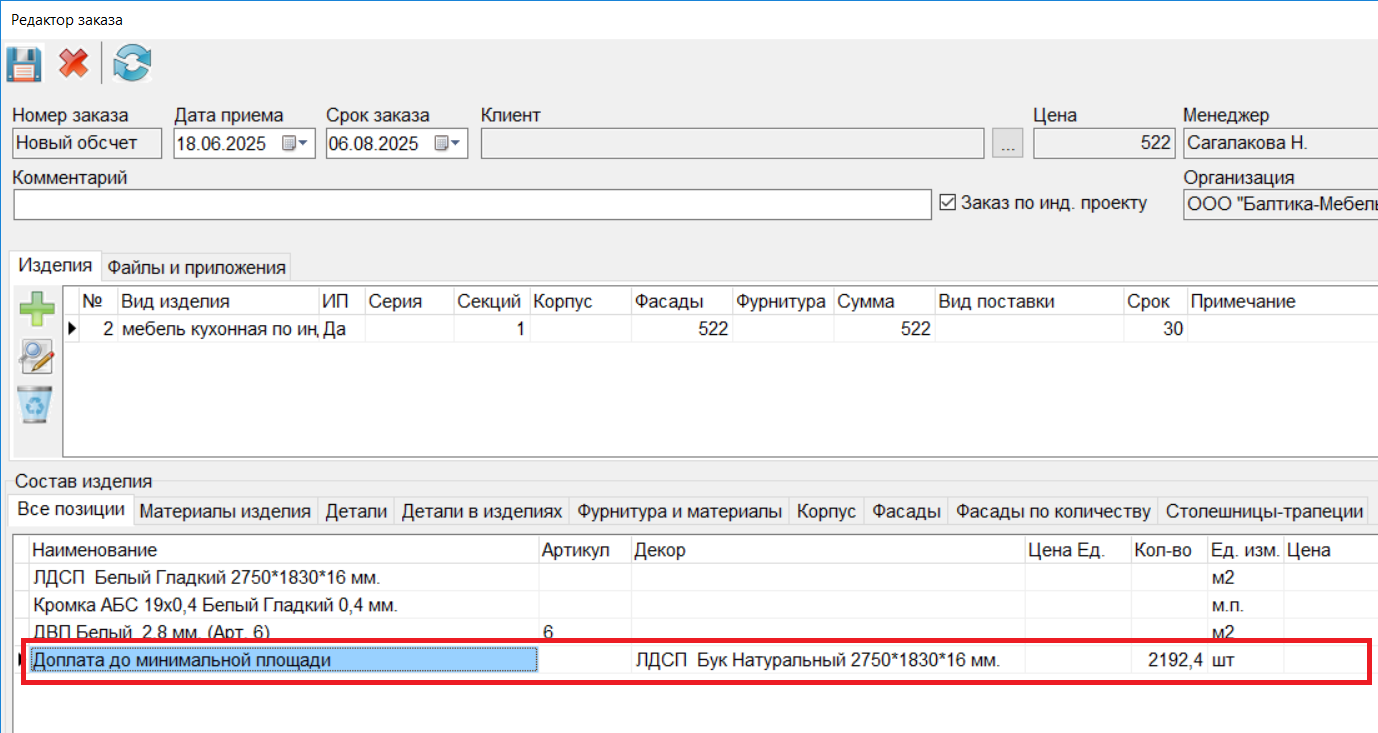
Task: Open the 'Фасады по количеству' tab
Action: pyautogui.click(x=1053, y=511)
